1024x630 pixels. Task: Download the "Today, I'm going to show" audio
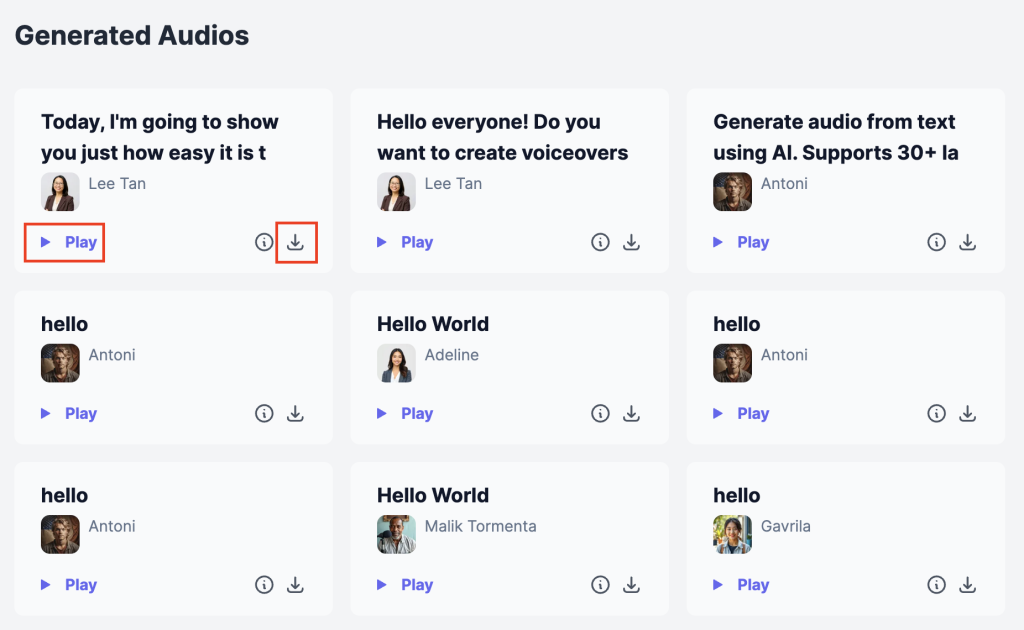tap(295, 242)
